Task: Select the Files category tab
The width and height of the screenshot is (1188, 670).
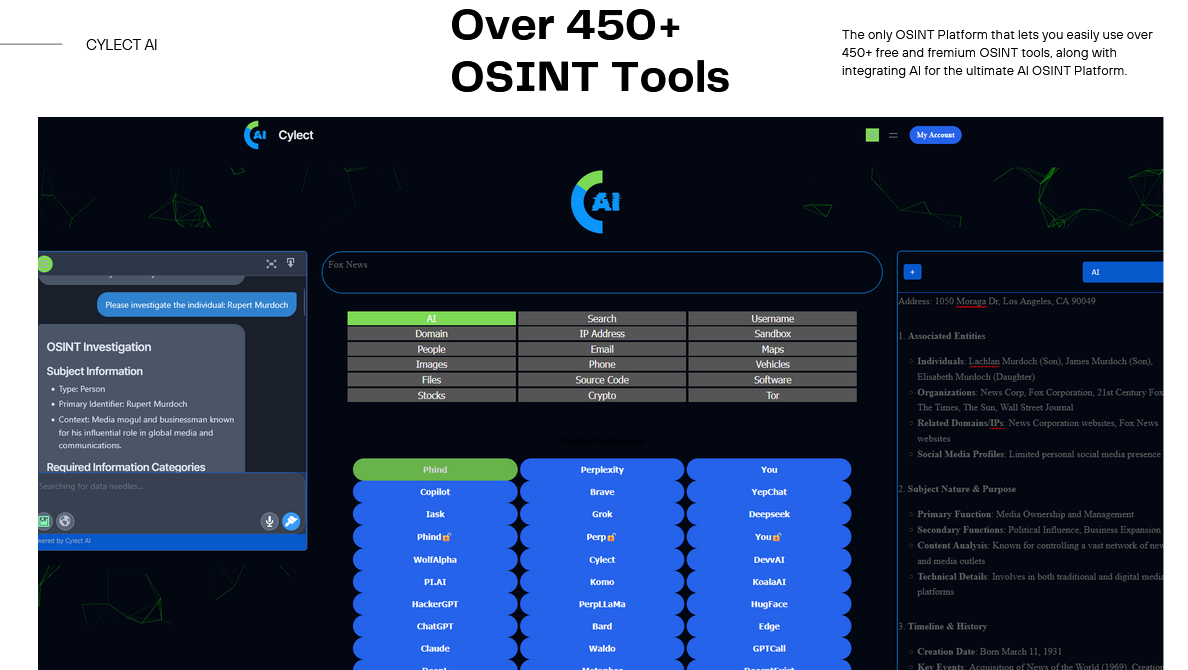Action: 431,380
